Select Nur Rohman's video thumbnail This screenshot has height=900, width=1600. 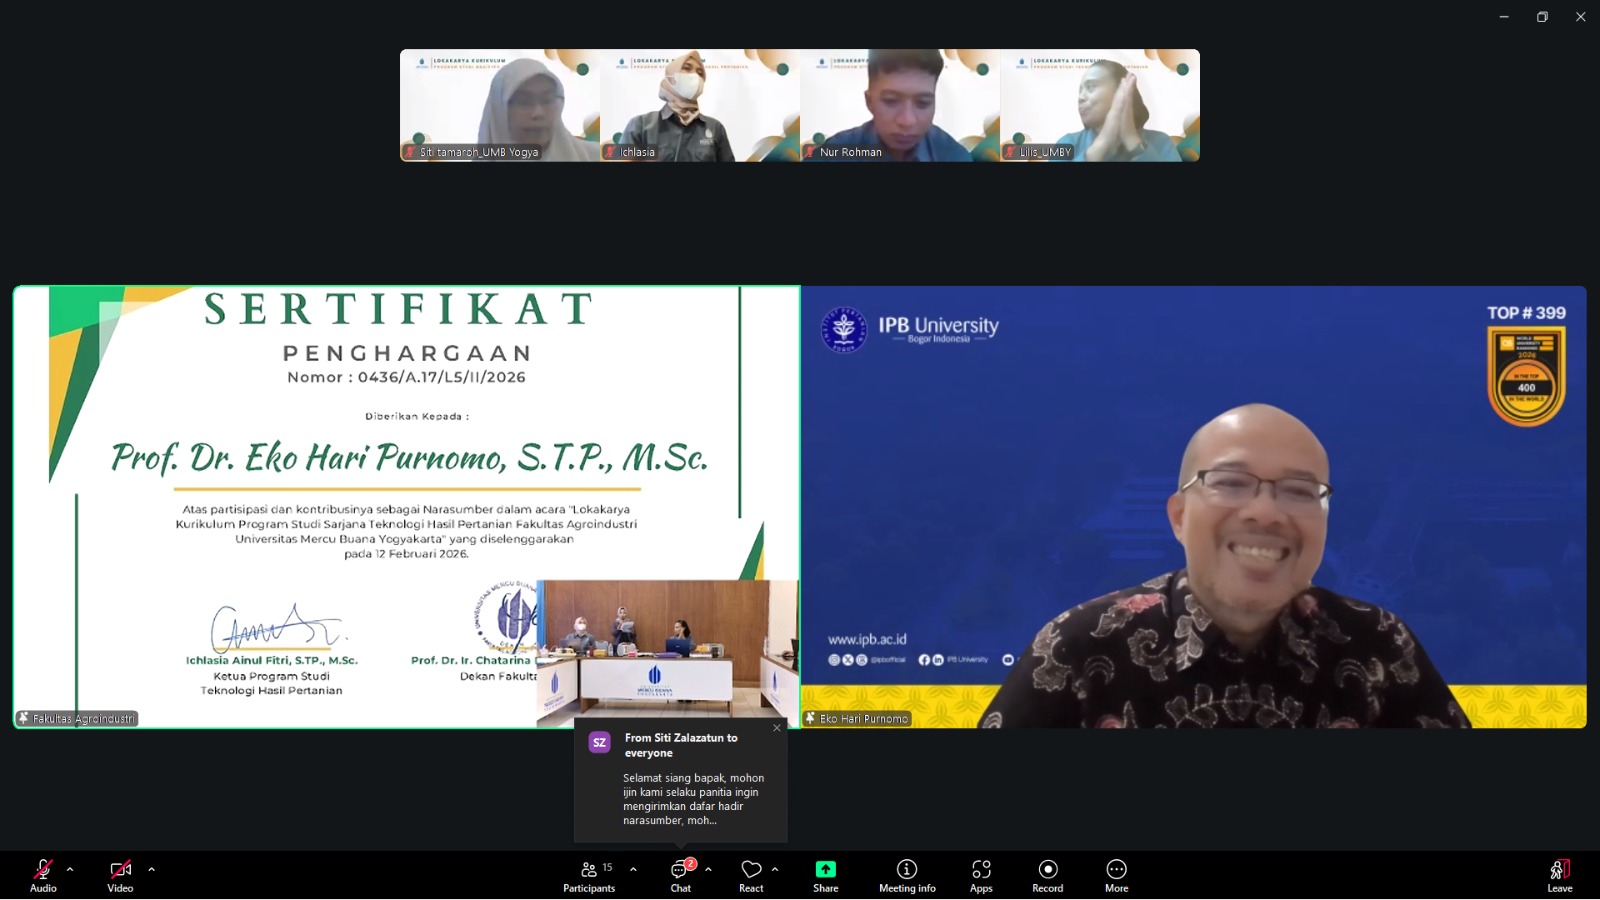click(900, 105)
